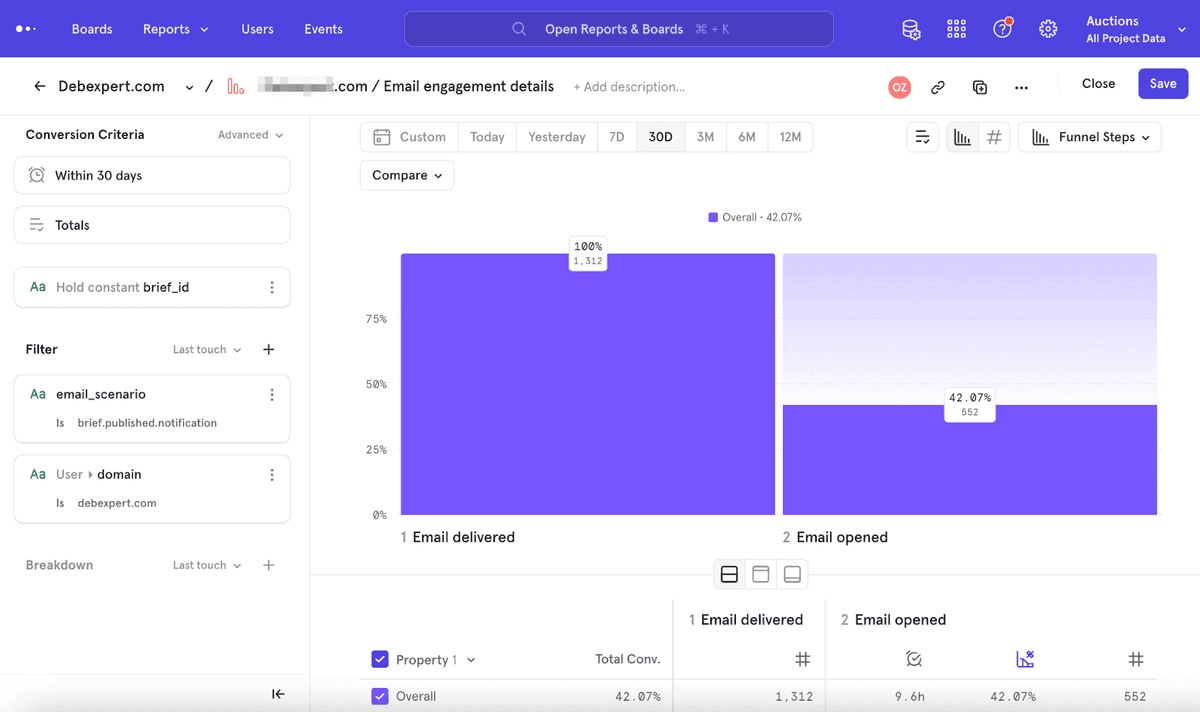Image resolution: width=1200 pixels, height=712 pixels.
Task: Uncheck the Overall row checkbox
Action: pyautogui.click(x=380, y=696)
